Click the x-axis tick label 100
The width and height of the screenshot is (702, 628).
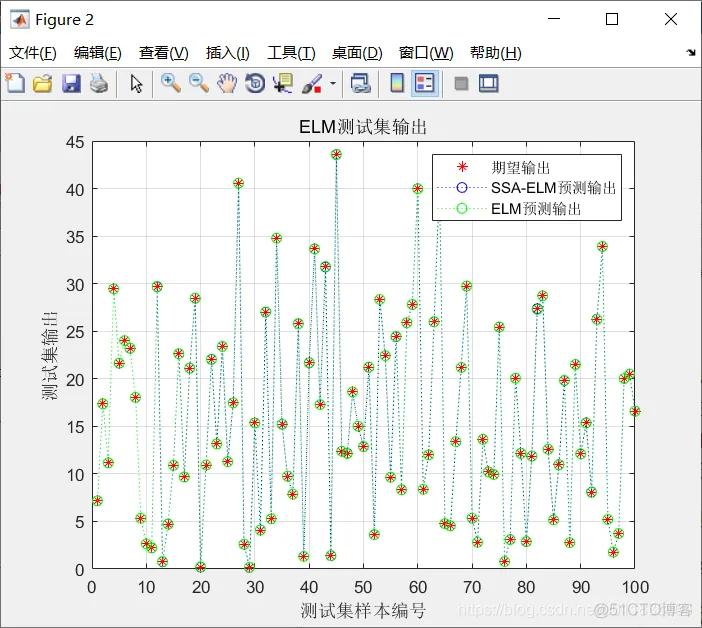[635, 587]
